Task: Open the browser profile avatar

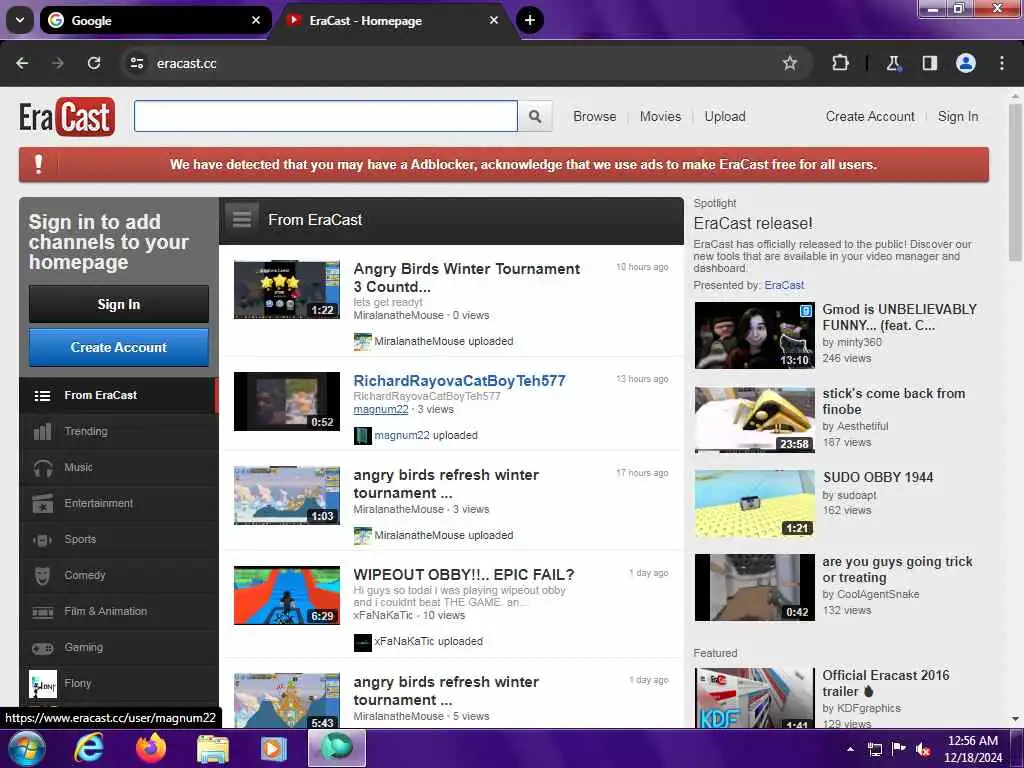Action: (965, 63)
